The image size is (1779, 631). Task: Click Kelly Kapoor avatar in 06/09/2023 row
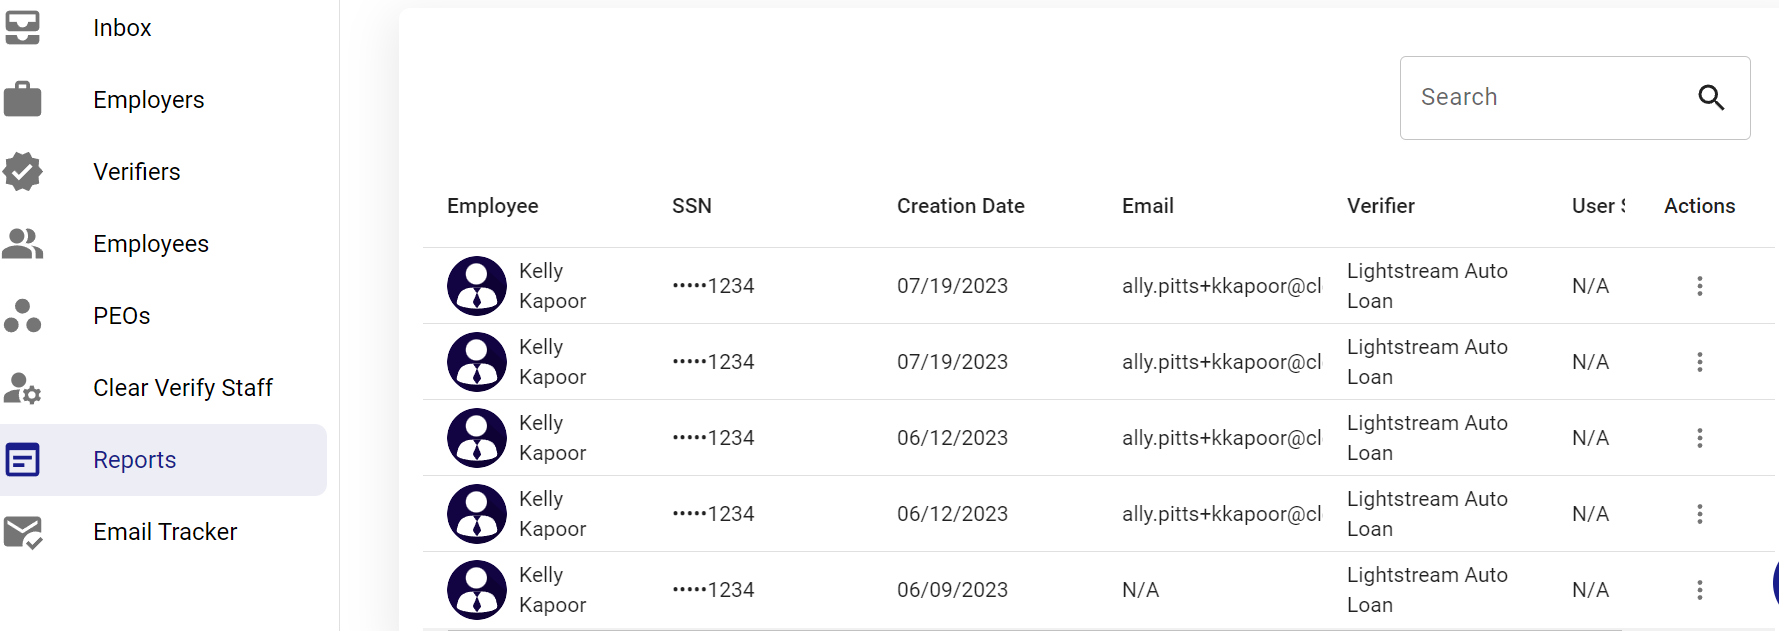click(x=477, y=590)
